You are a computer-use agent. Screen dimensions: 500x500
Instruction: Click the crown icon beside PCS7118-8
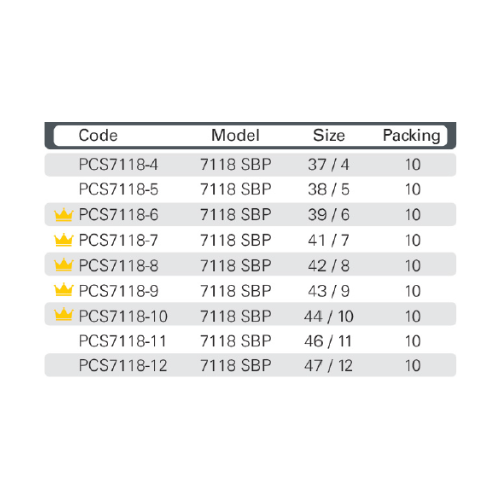coord(63,265)
